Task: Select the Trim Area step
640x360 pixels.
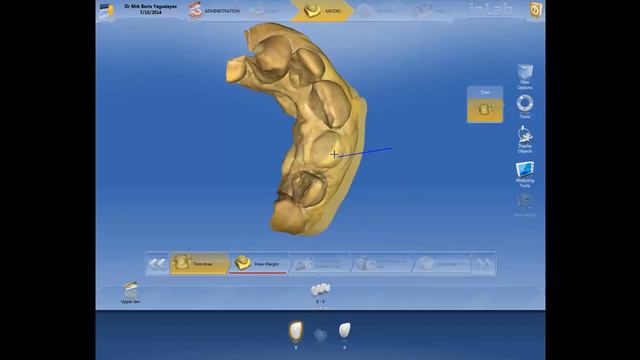Action: 199,264
